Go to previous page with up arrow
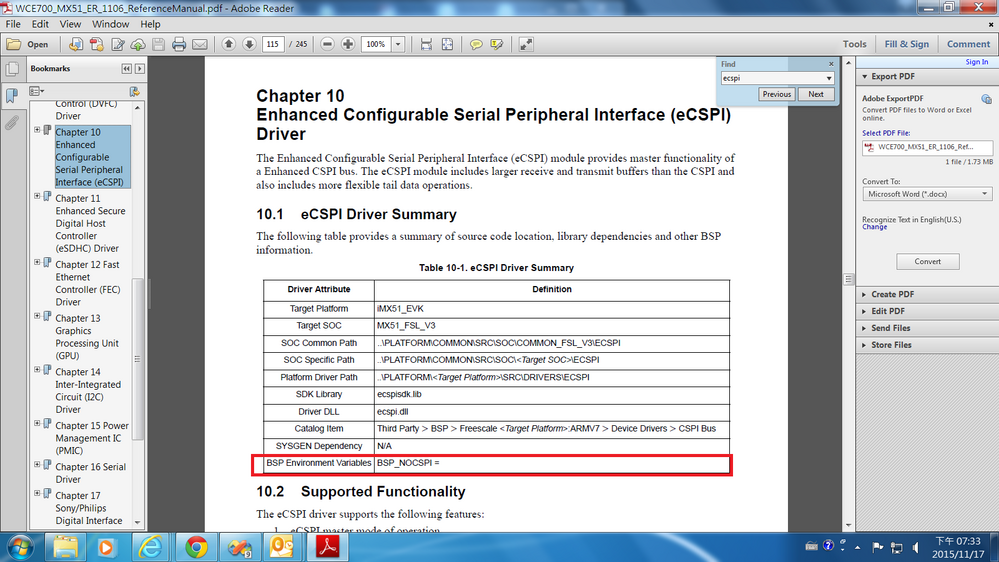Image resolution: width=999 pixels, height=562 pixels. tap(229, 44)
